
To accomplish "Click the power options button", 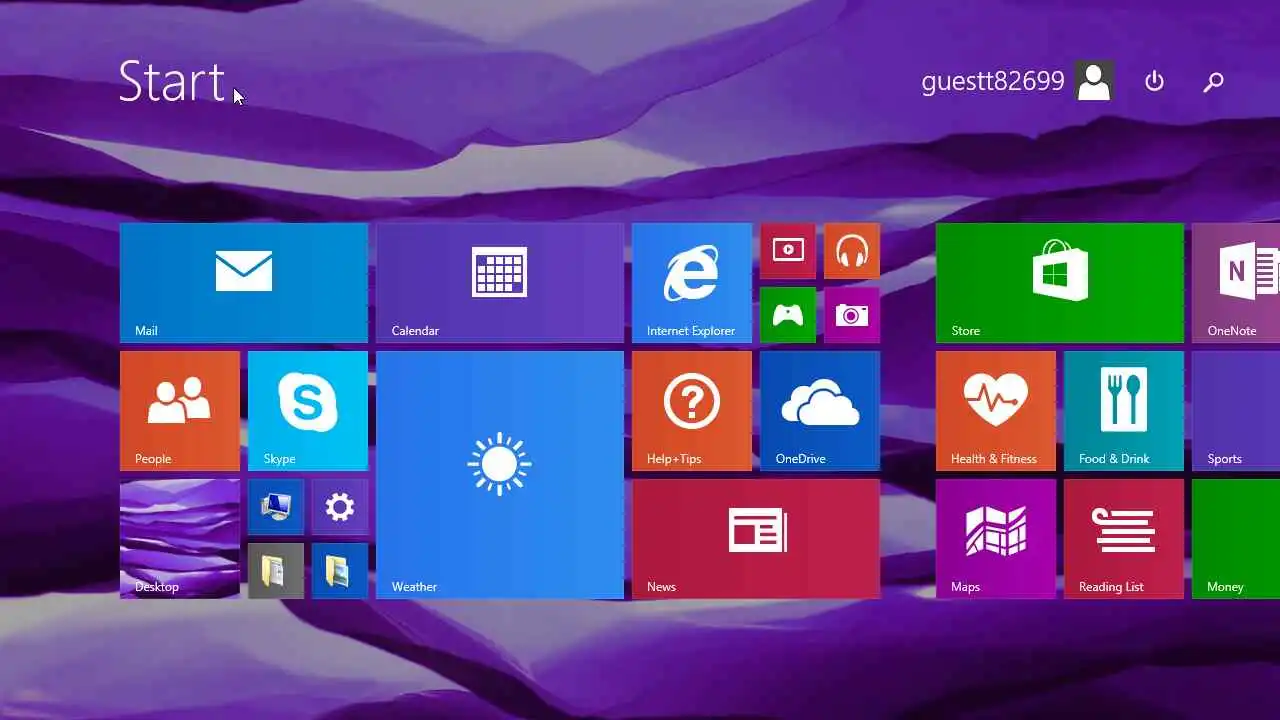I will (x=1154, y=81).
